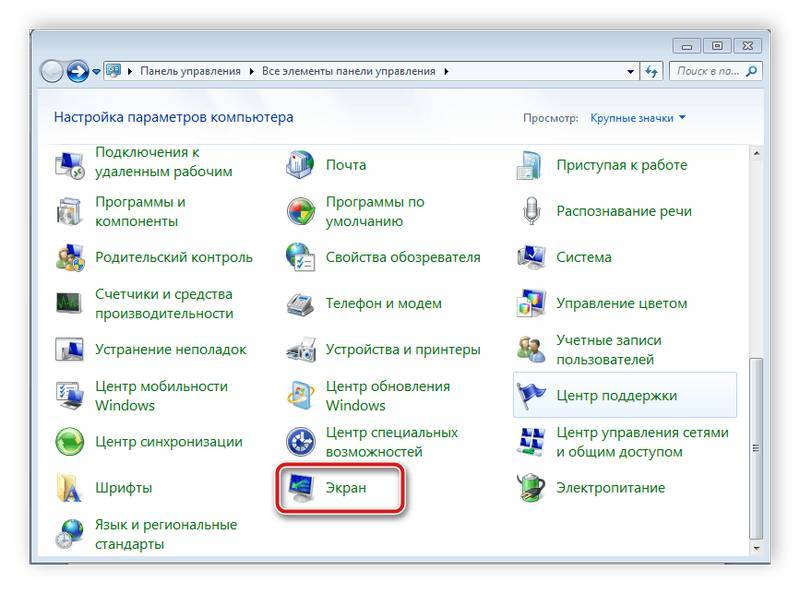Open the Устройства и принтеры link
Image resolution: width=800 pixels, height=594 pixels.
pyautogui.click(x=403, y=350)
